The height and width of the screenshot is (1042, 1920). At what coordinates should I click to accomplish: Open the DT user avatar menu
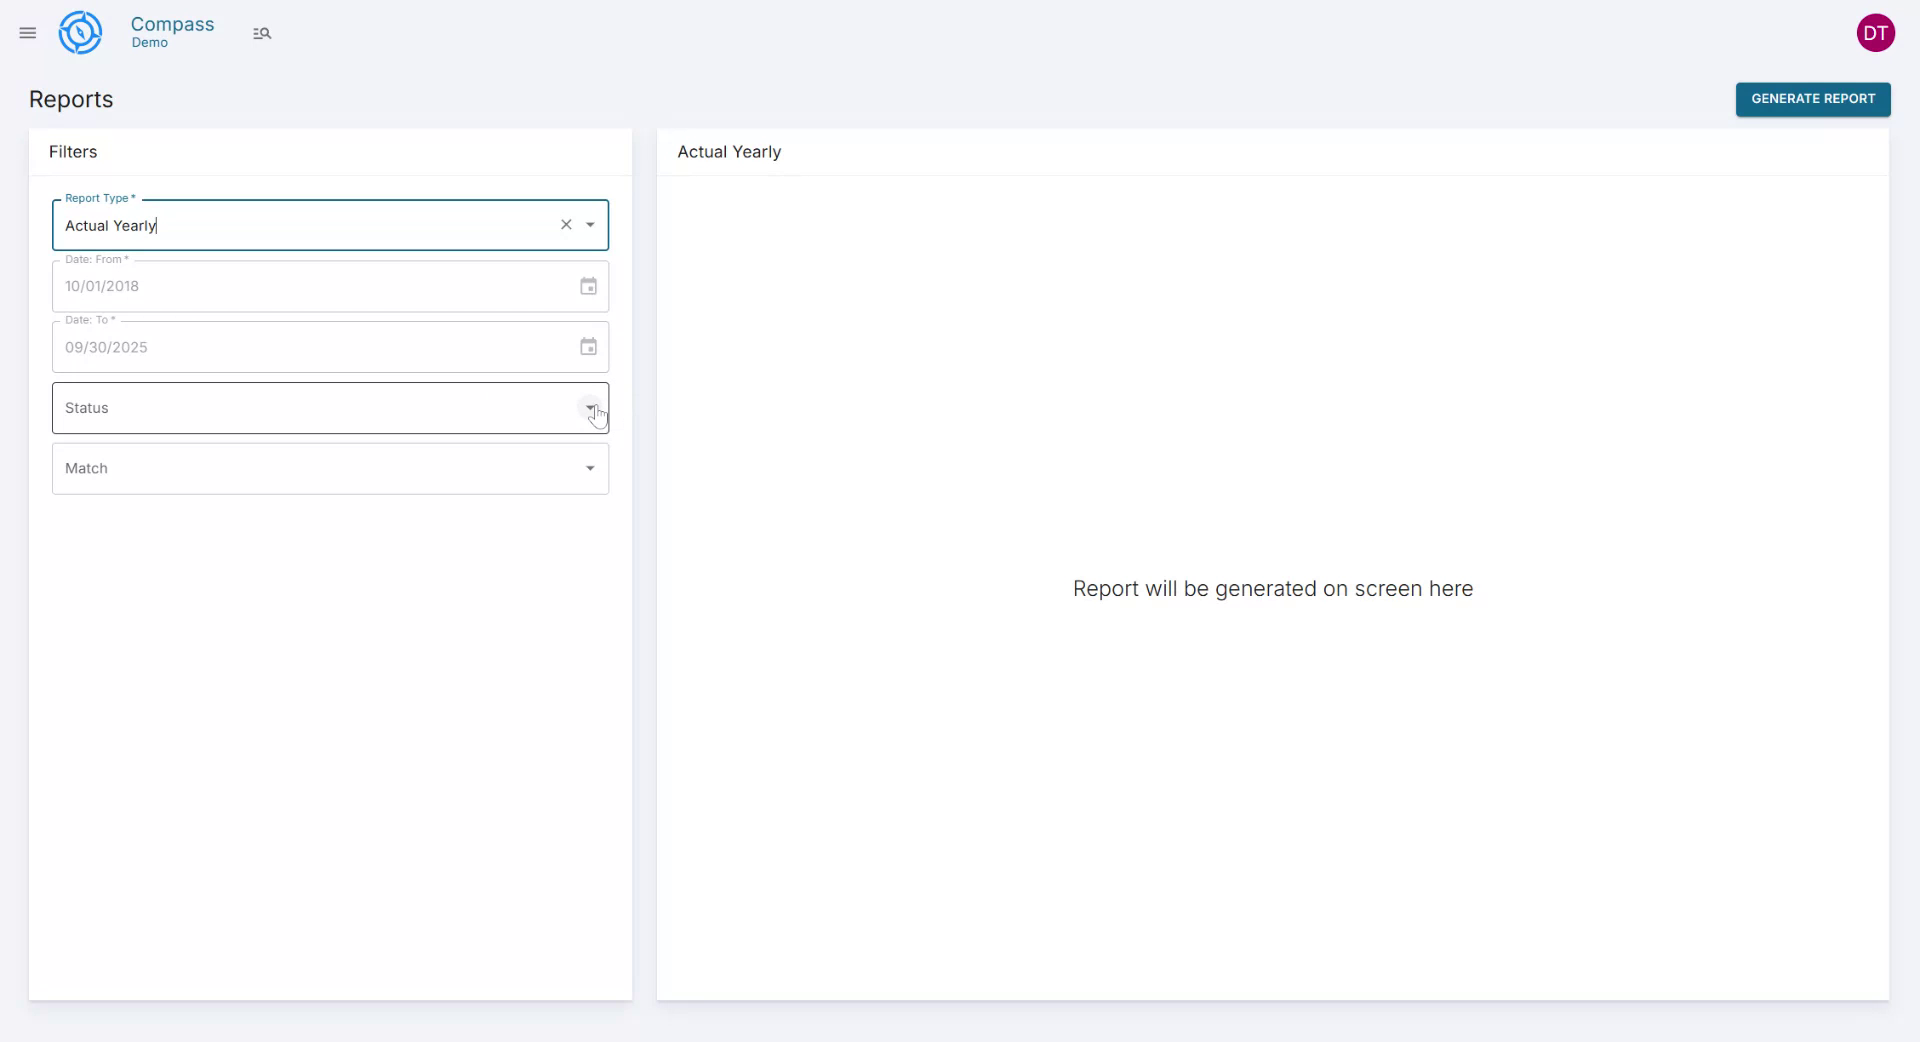pos(1876,32)
